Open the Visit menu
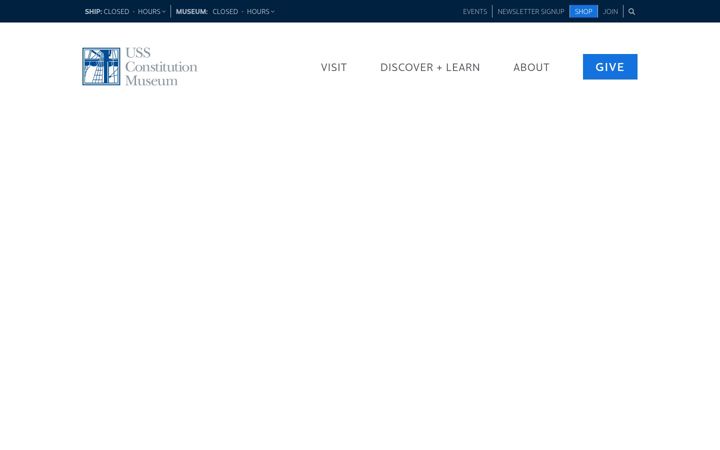 click(x=333, y=67)
